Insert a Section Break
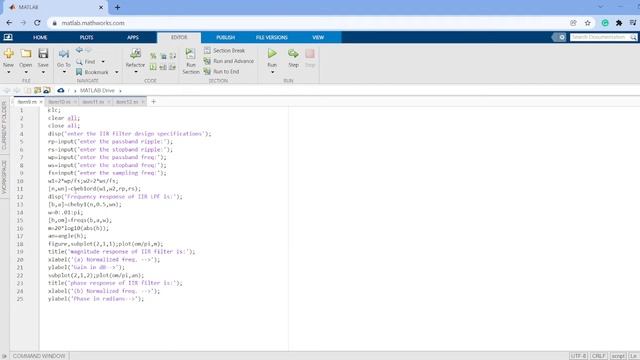The height and width of the screenshot is (360, 640). pos(224,50)
